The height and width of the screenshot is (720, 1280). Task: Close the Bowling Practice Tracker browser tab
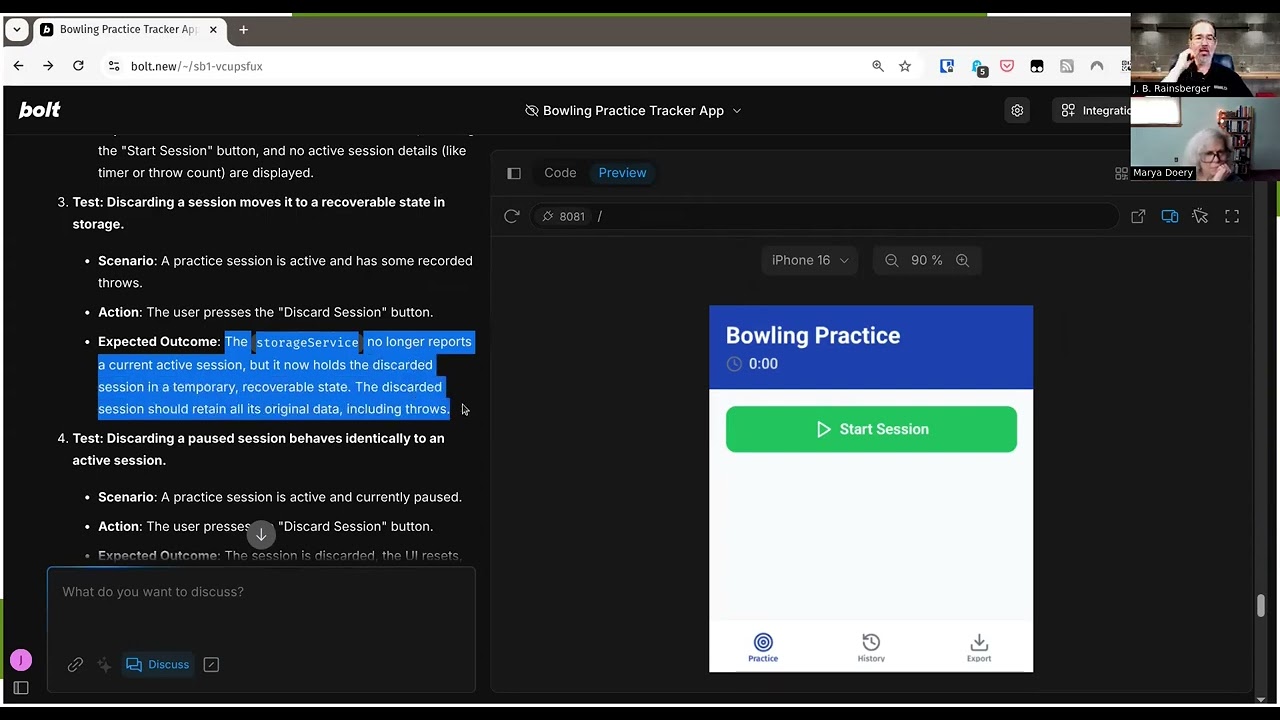[x=213, y=30]
